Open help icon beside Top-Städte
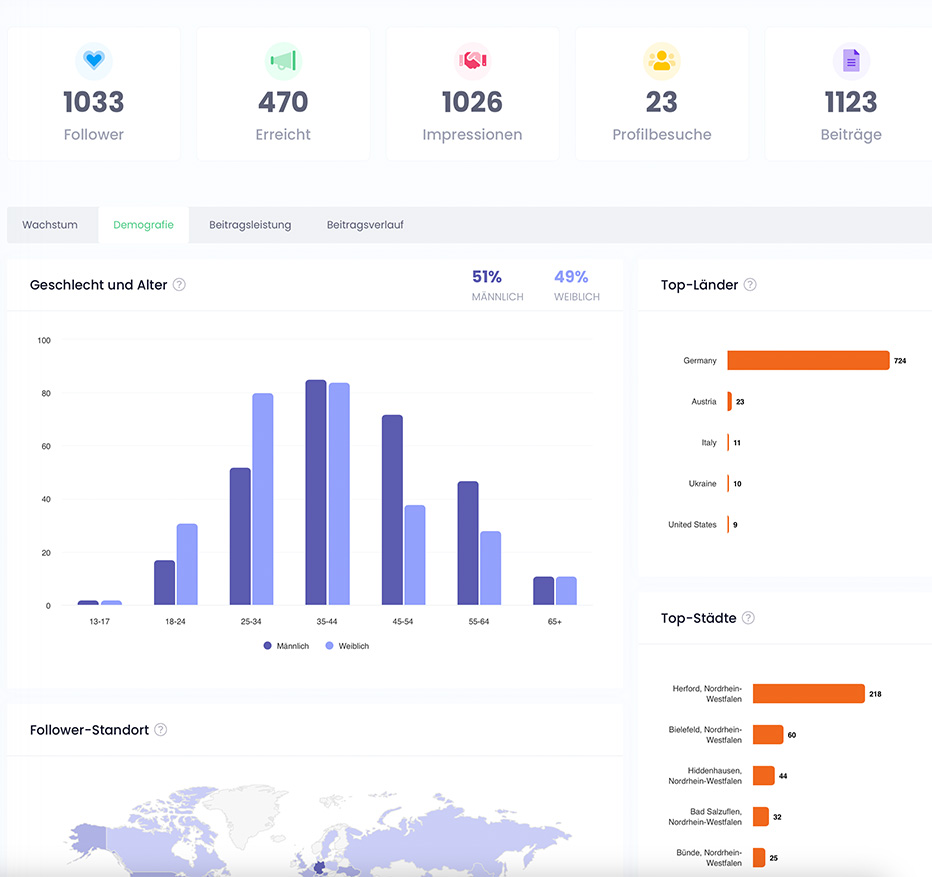932x877 pixels. click(748, 618)
